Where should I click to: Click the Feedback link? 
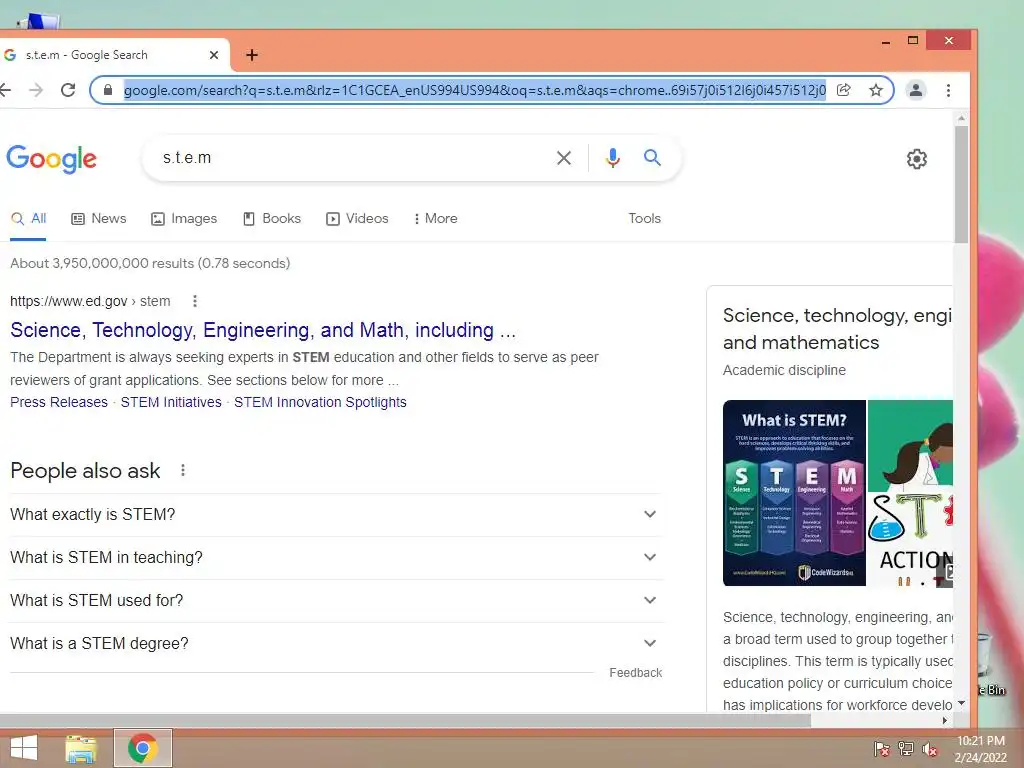[635, 673]
